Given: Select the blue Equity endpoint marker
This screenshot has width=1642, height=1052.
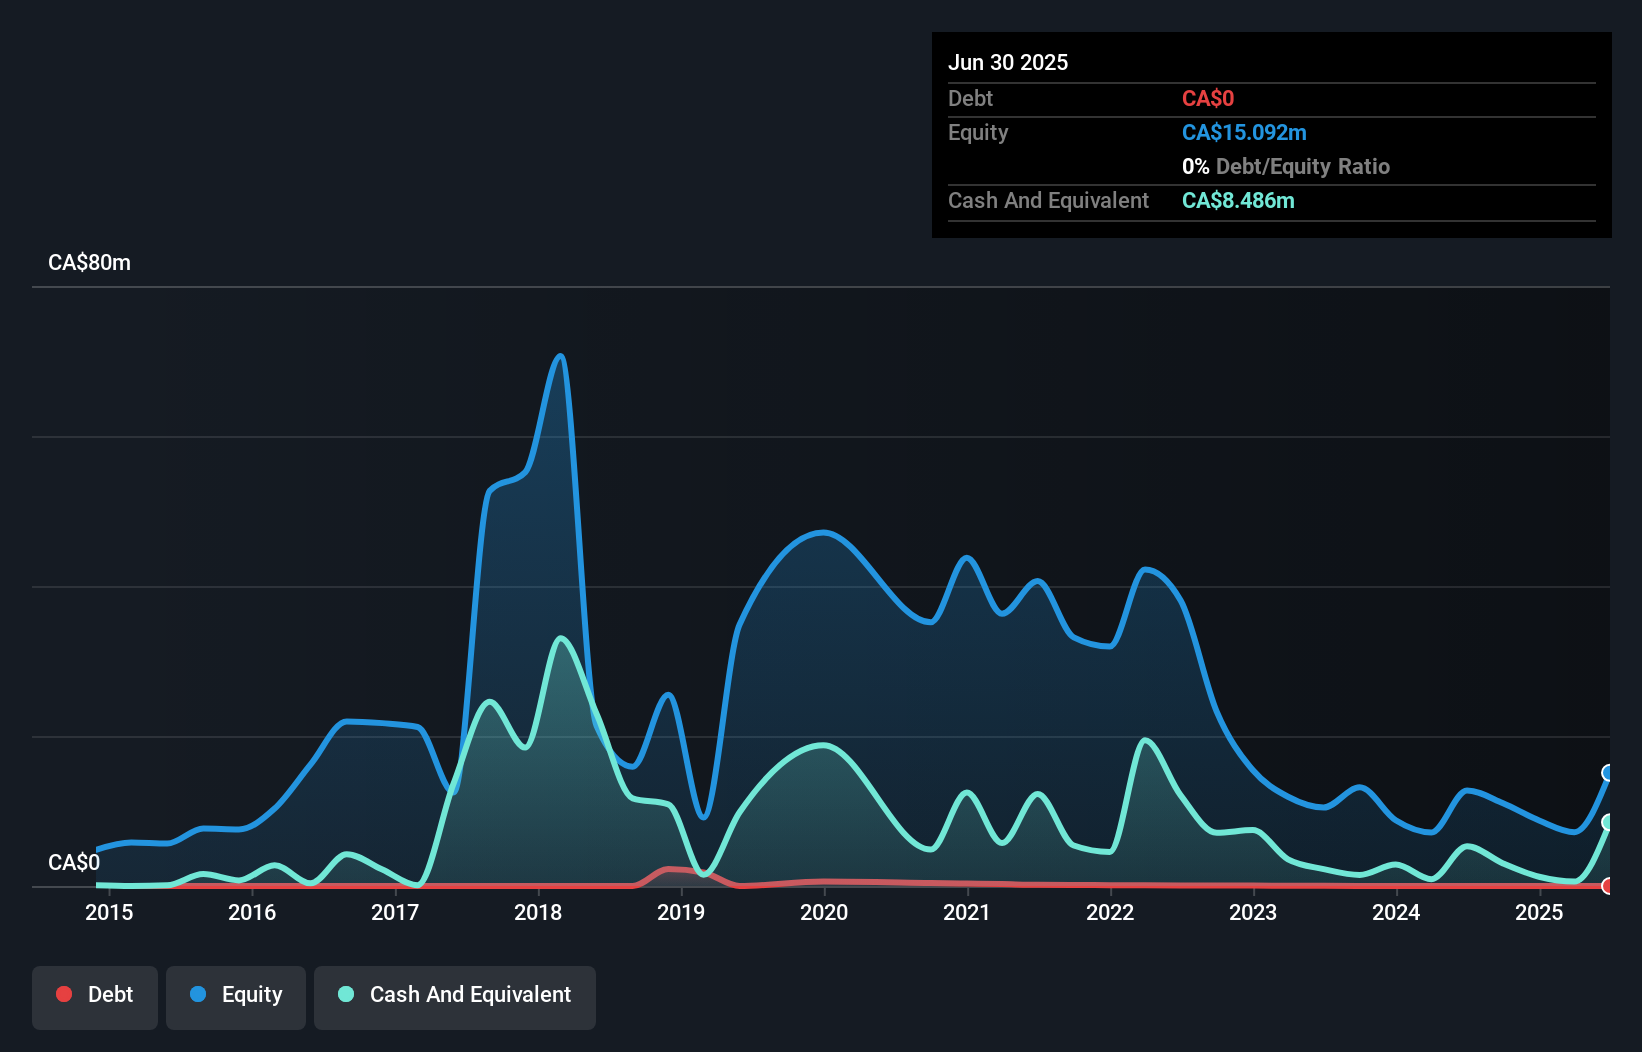Looking at the screenshot, I should pos(1608,773).
